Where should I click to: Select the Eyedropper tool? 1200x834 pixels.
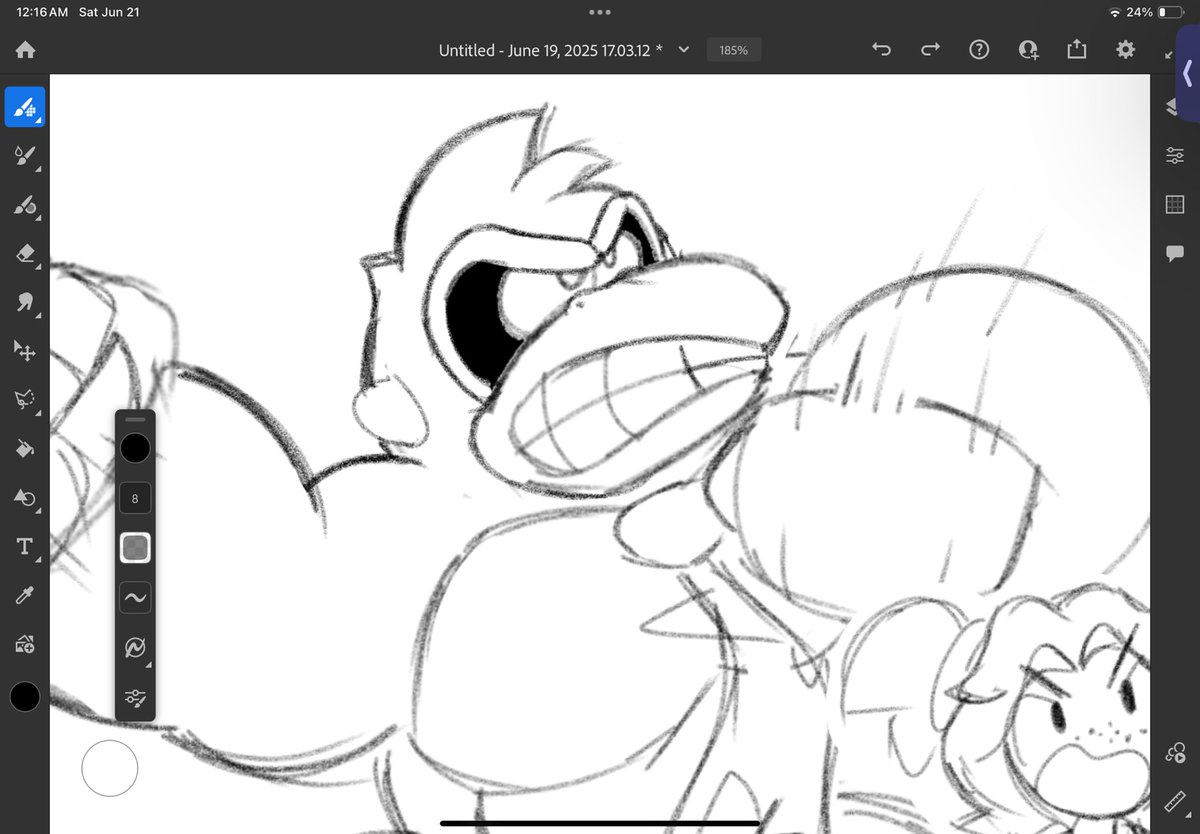tap(25, 596)
